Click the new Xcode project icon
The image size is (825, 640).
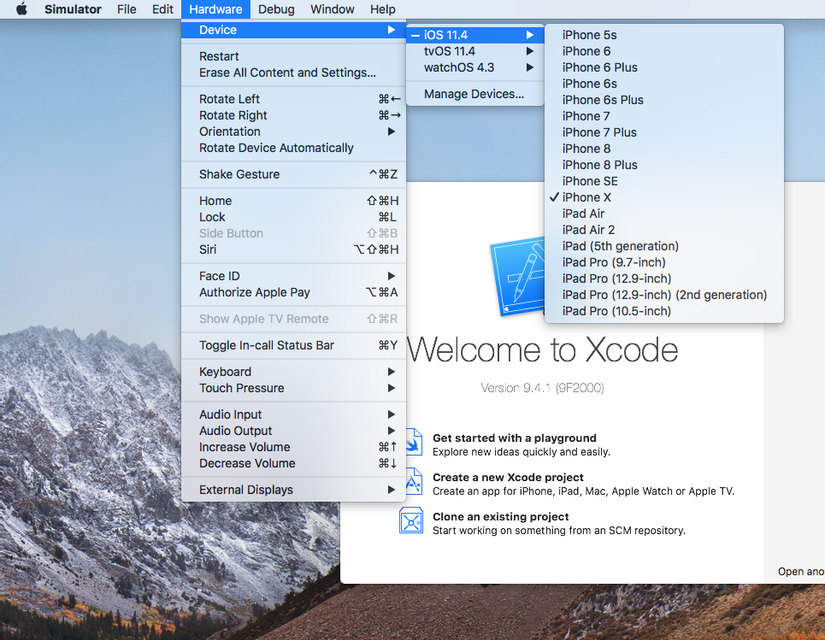[x=414, y=482]
